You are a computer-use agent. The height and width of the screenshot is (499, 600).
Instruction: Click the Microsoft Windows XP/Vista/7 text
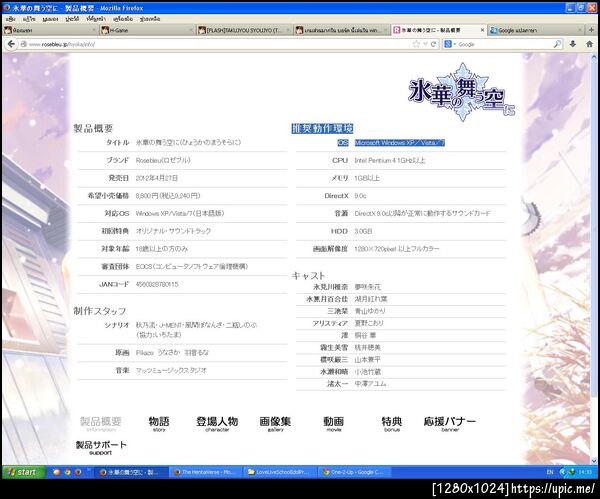[399, 143]
